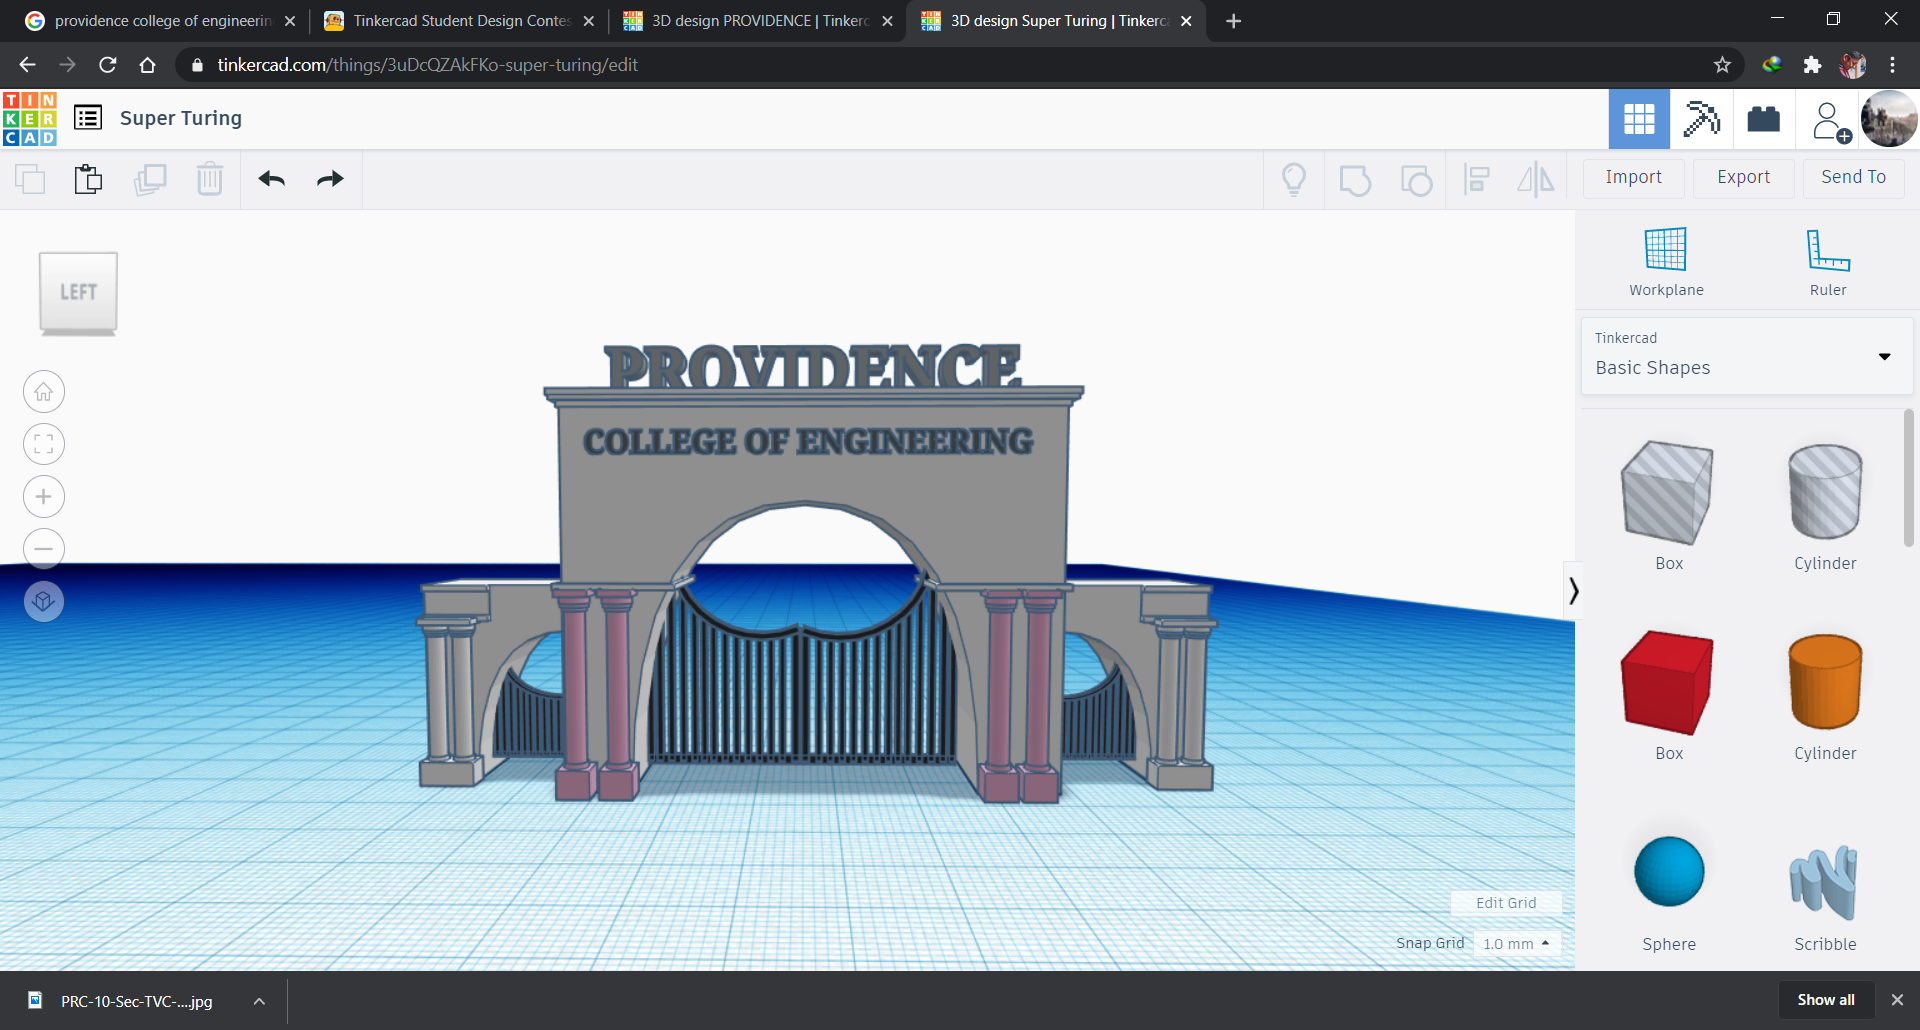1920x1030 pixels.
Task: Click the Mirror tool icon
Action: click(x=1536, y=179)
